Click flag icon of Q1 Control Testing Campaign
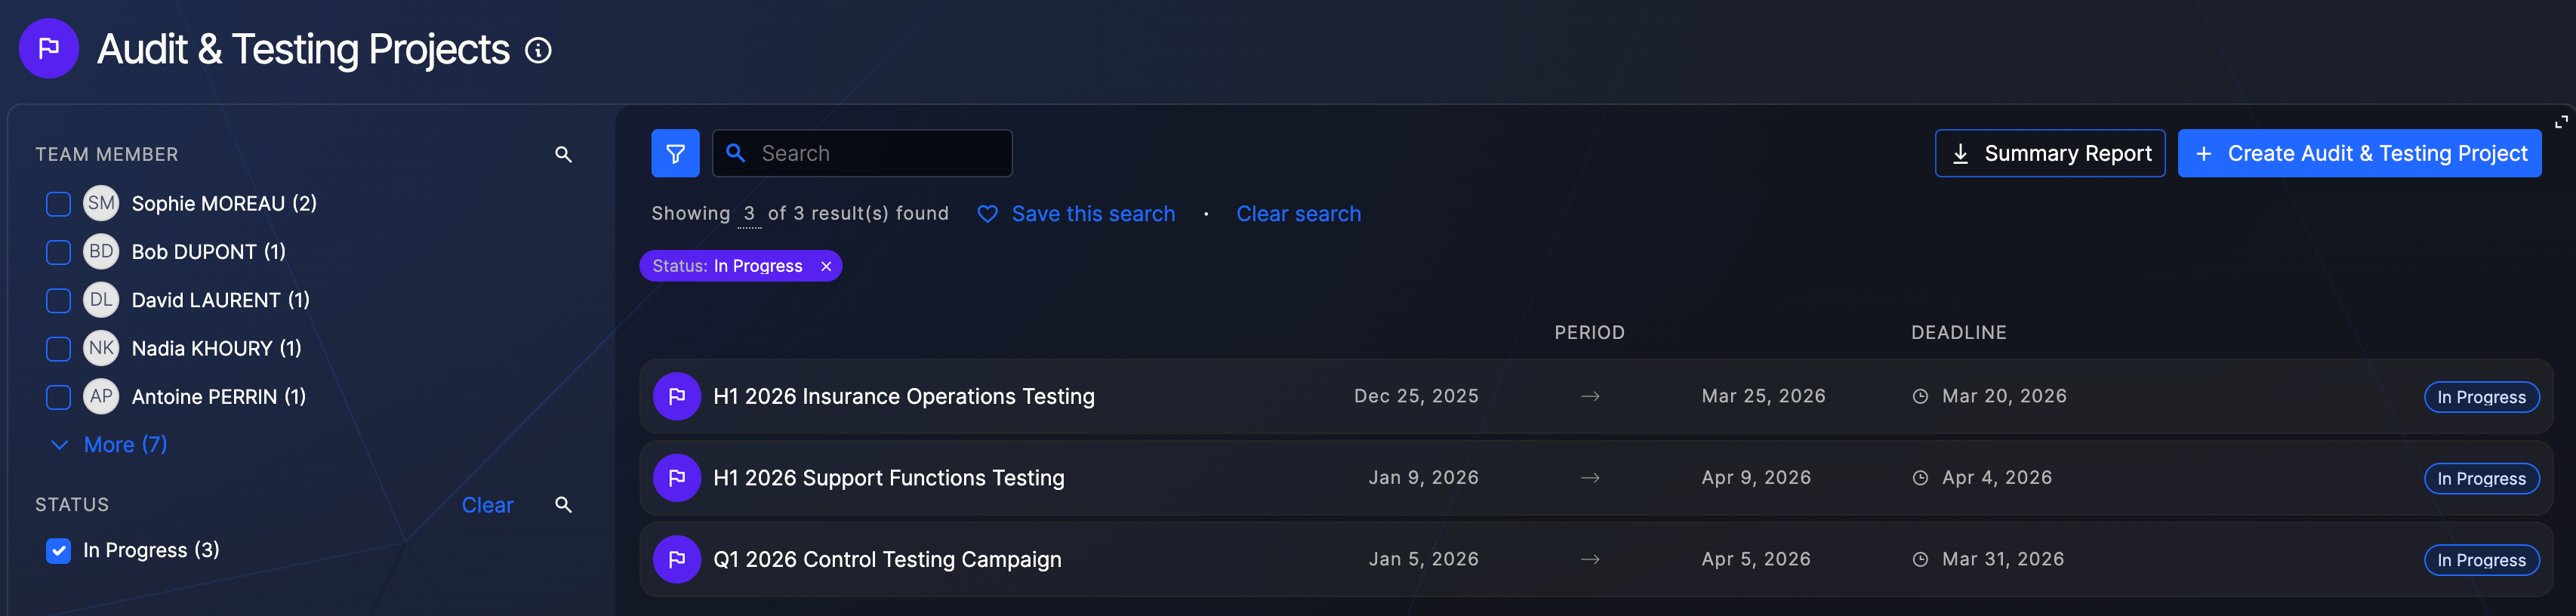 [676, 560]
